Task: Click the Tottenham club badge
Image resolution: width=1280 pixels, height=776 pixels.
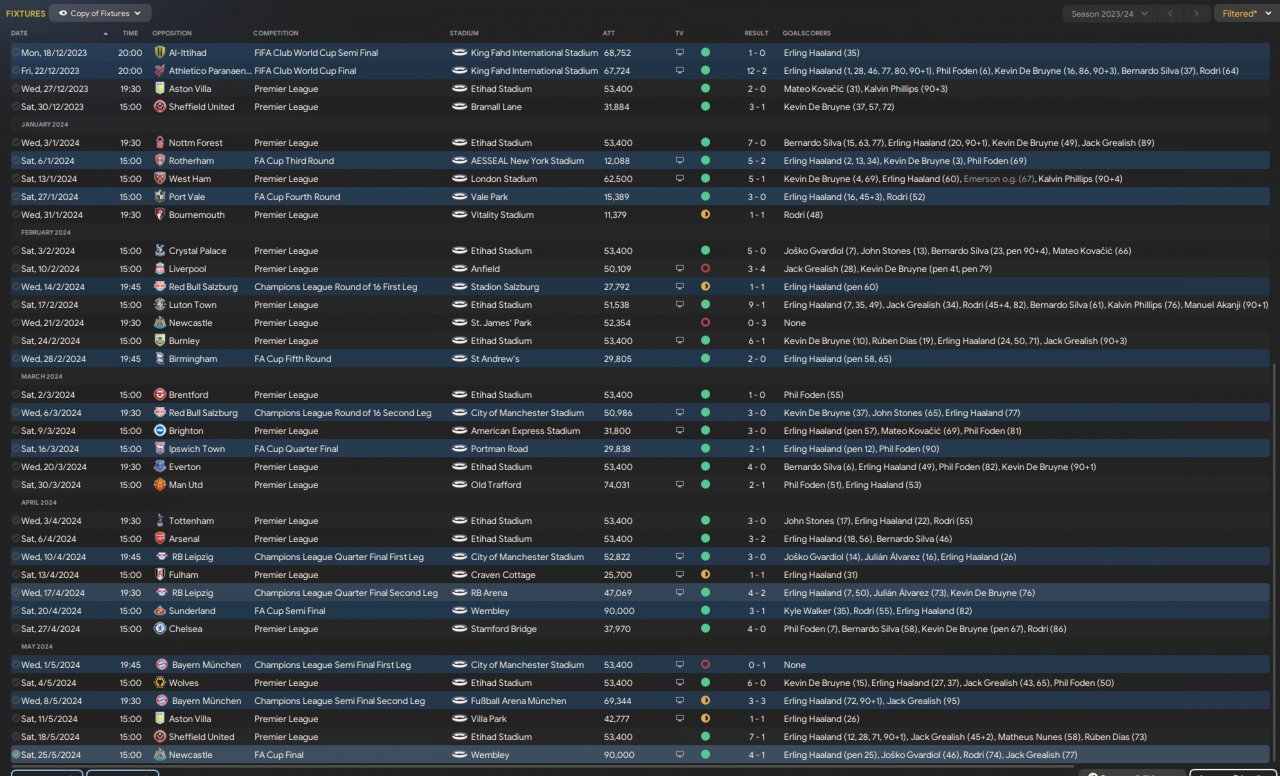Action: (160, 520)
